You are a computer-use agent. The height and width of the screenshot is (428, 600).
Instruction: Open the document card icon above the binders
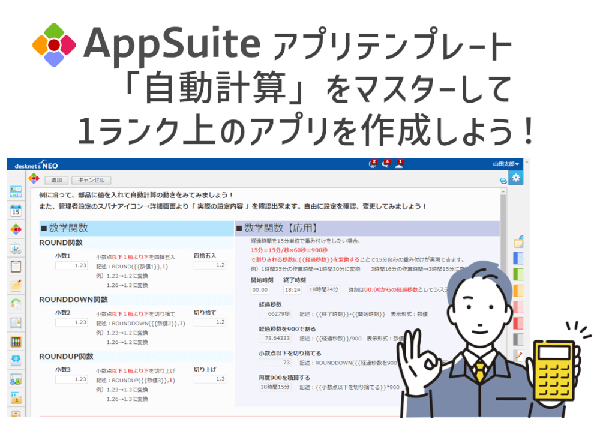click(16, 323)
